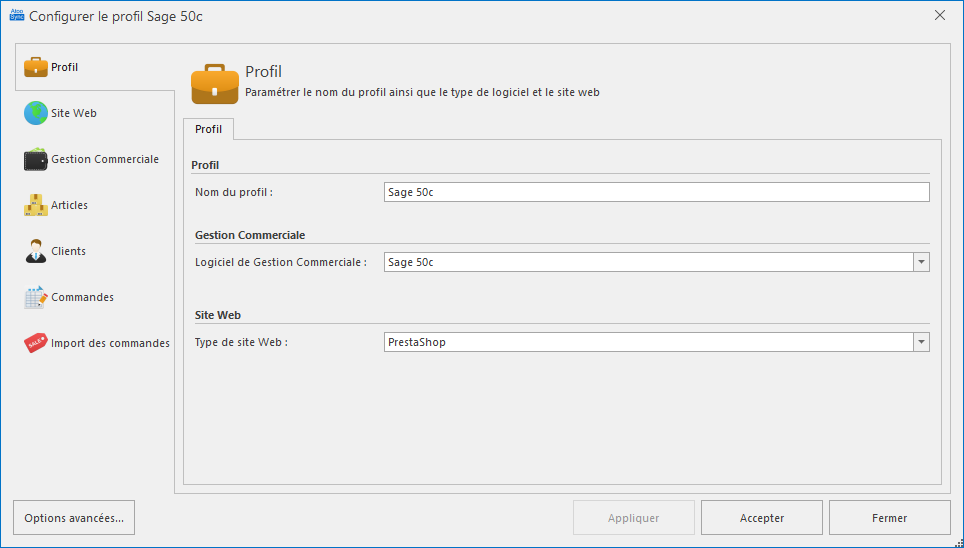Click the Accepter button

(x=762, y=518)
